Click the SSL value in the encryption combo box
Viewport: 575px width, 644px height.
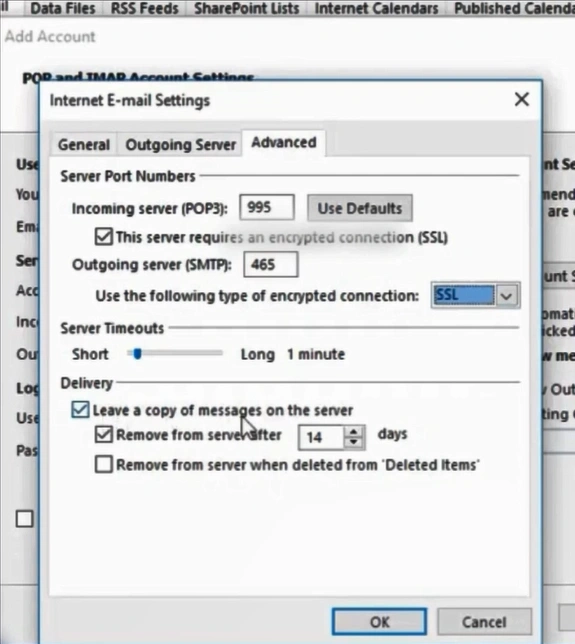[464, 295]
